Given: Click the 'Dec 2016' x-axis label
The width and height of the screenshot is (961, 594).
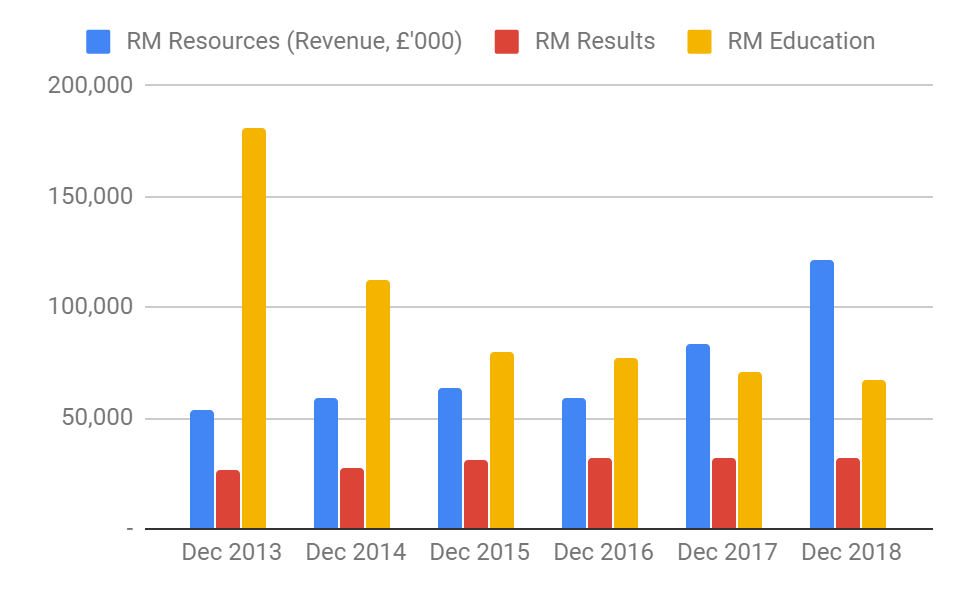Looking at the screenshot, I should coord(604,552).
